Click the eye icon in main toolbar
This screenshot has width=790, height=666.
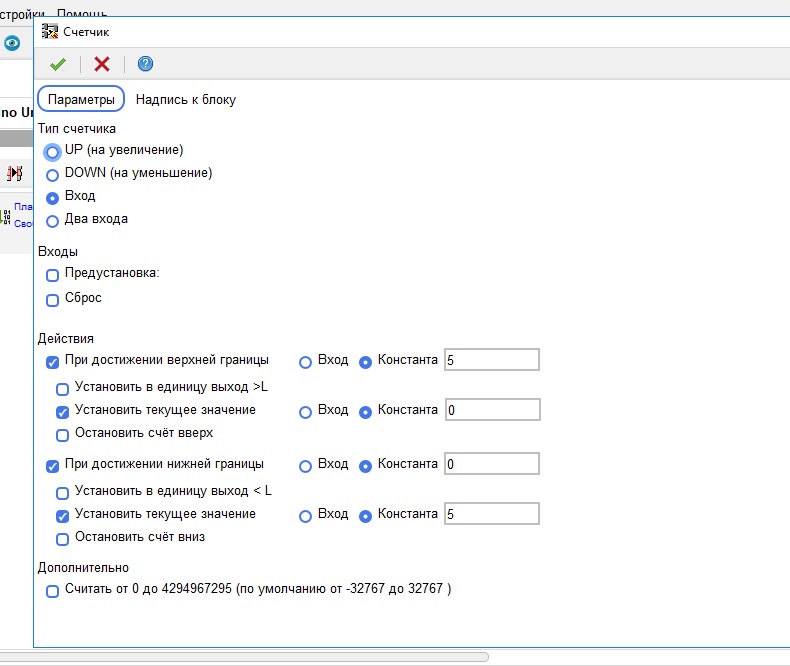click(x=12, y=43)
